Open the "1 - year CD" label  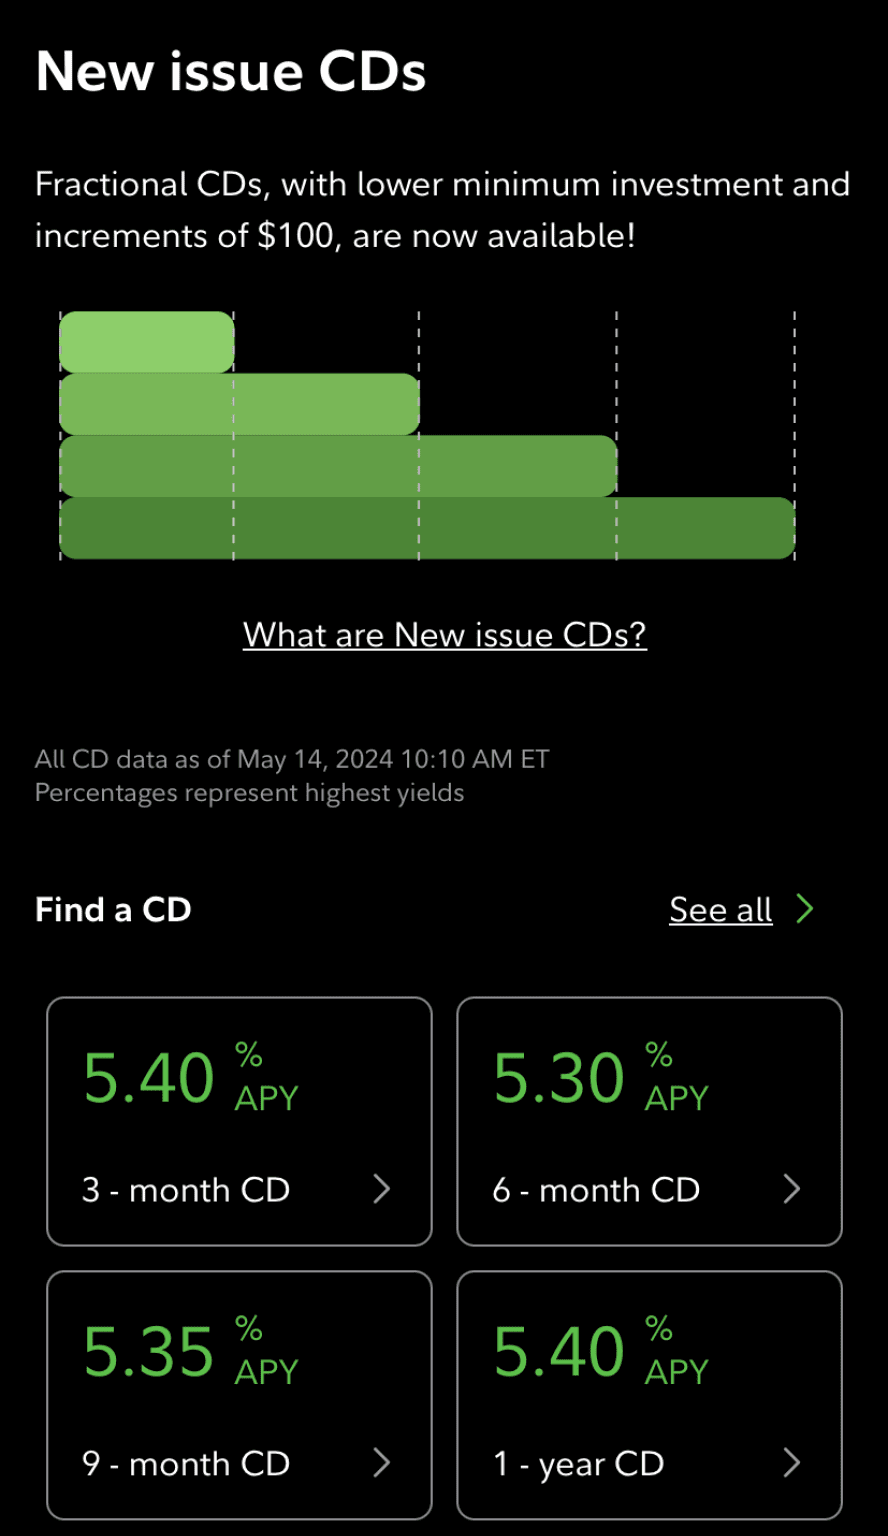[578, 1464]
